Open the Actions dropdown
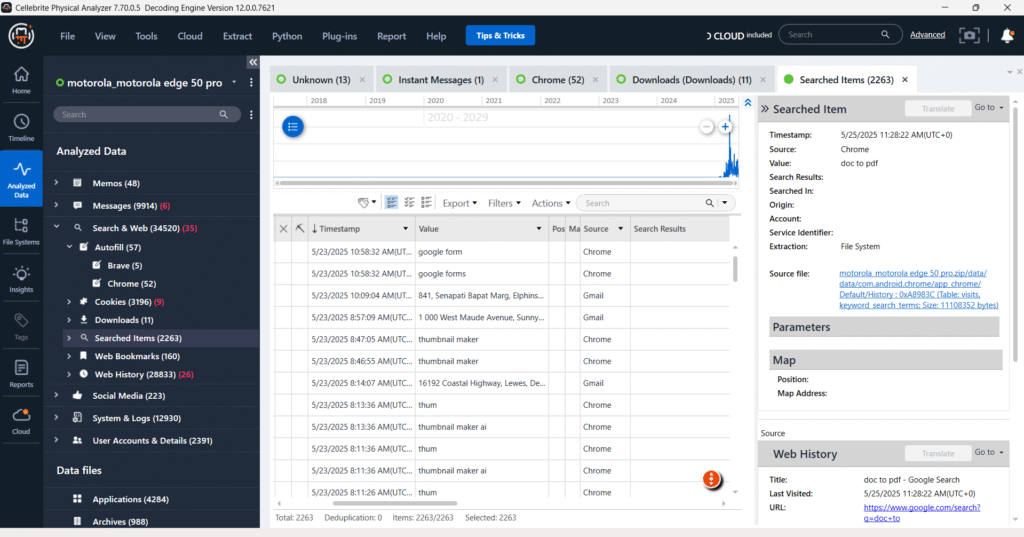The width and height of the screenshot is (1024, 537). pyautogui.click(x=551, y=203)
